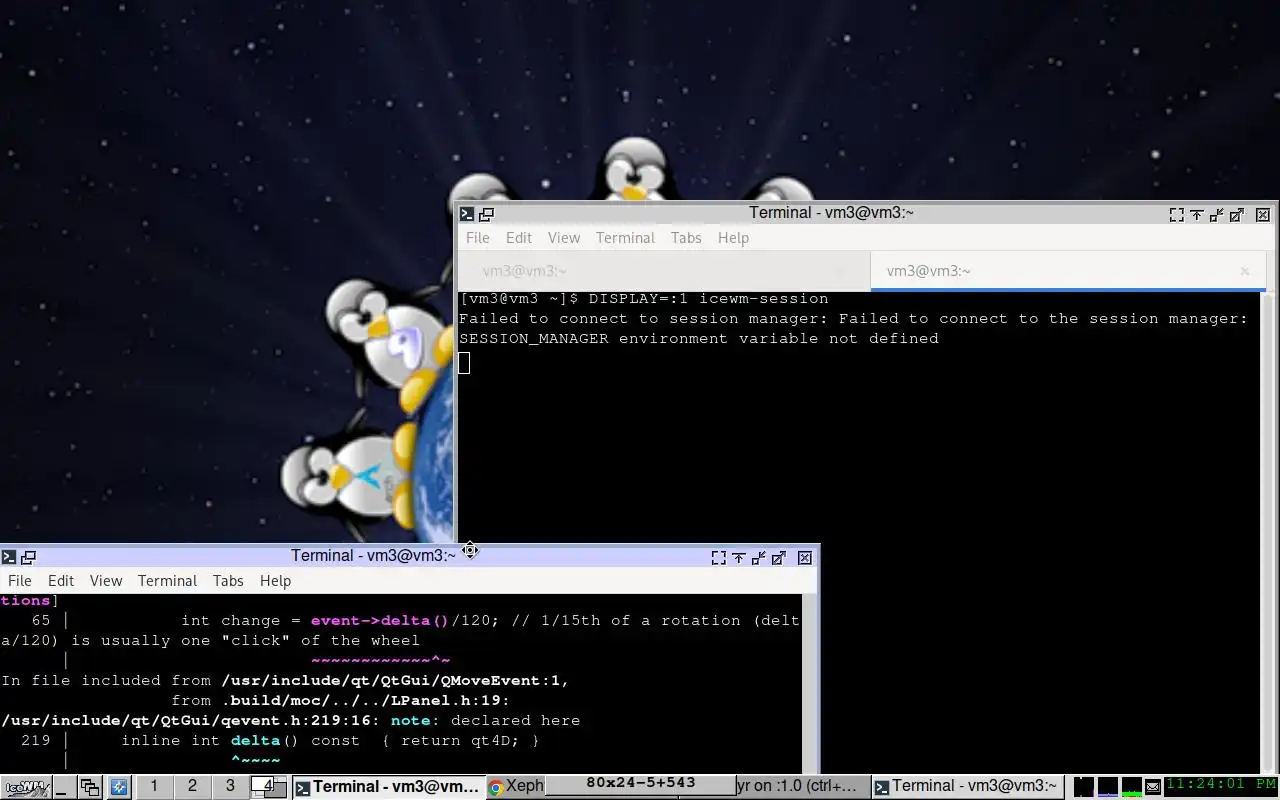This screenshot has width=1280, height=800.
Task: Open Help menu in upper tabbed Terminal window
Action: click(x=733, y=238)
